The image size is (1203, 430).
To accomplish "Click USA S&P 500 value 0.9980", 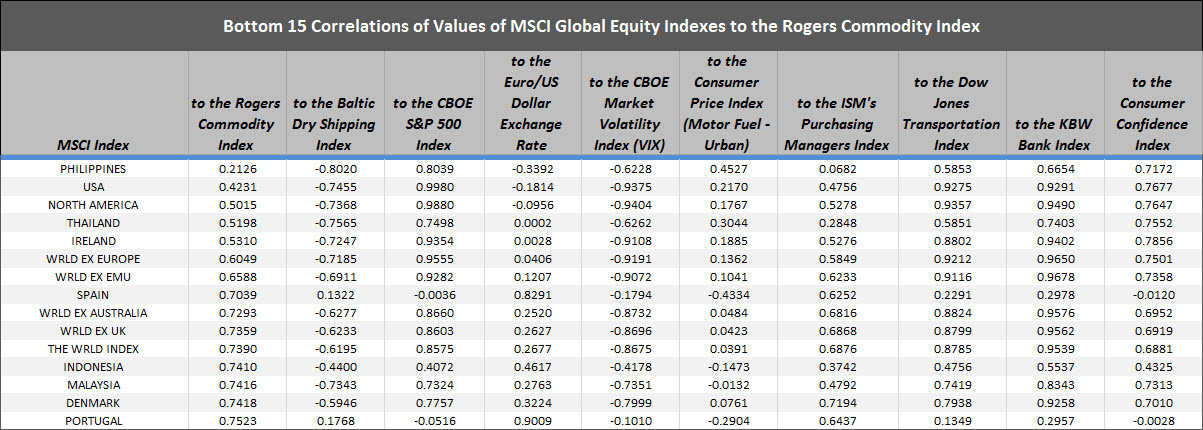I will (x=434, y=187).
